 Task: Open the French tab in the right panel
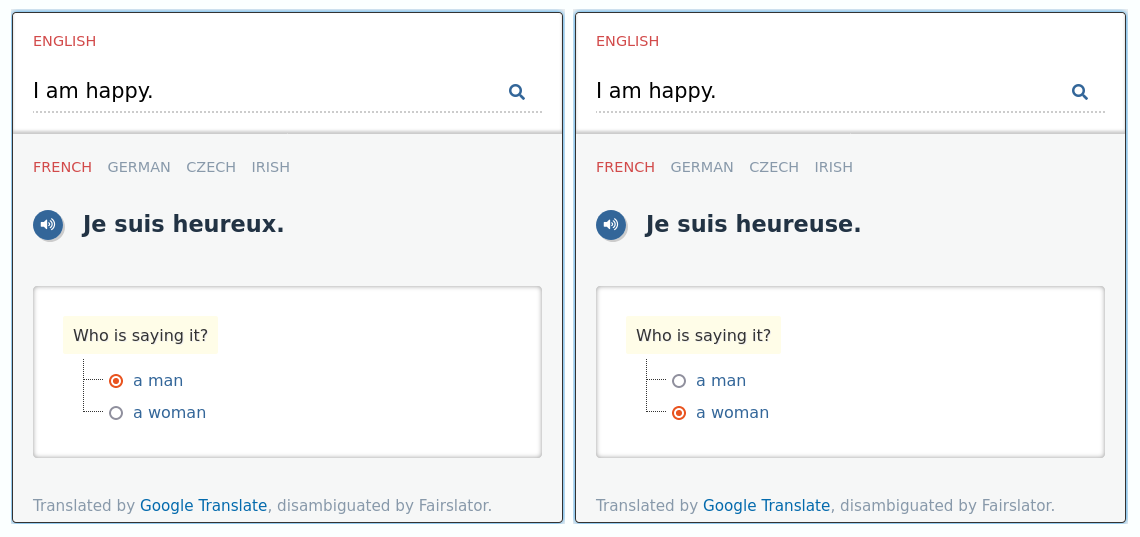pos(625,167)
